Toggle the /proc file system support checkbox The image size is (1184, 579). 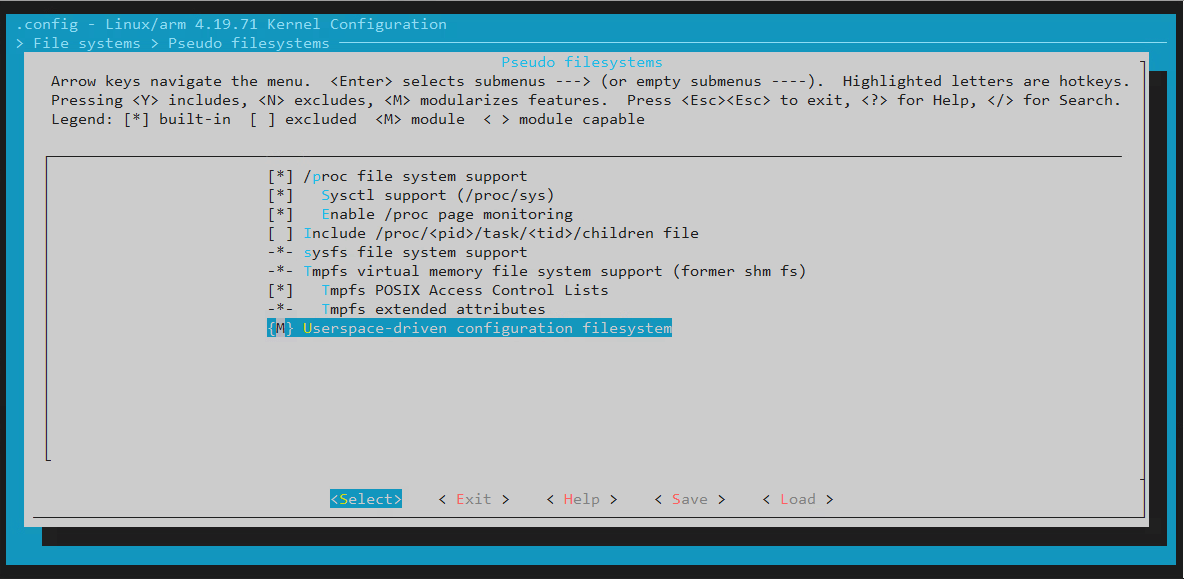pos(280,176)
